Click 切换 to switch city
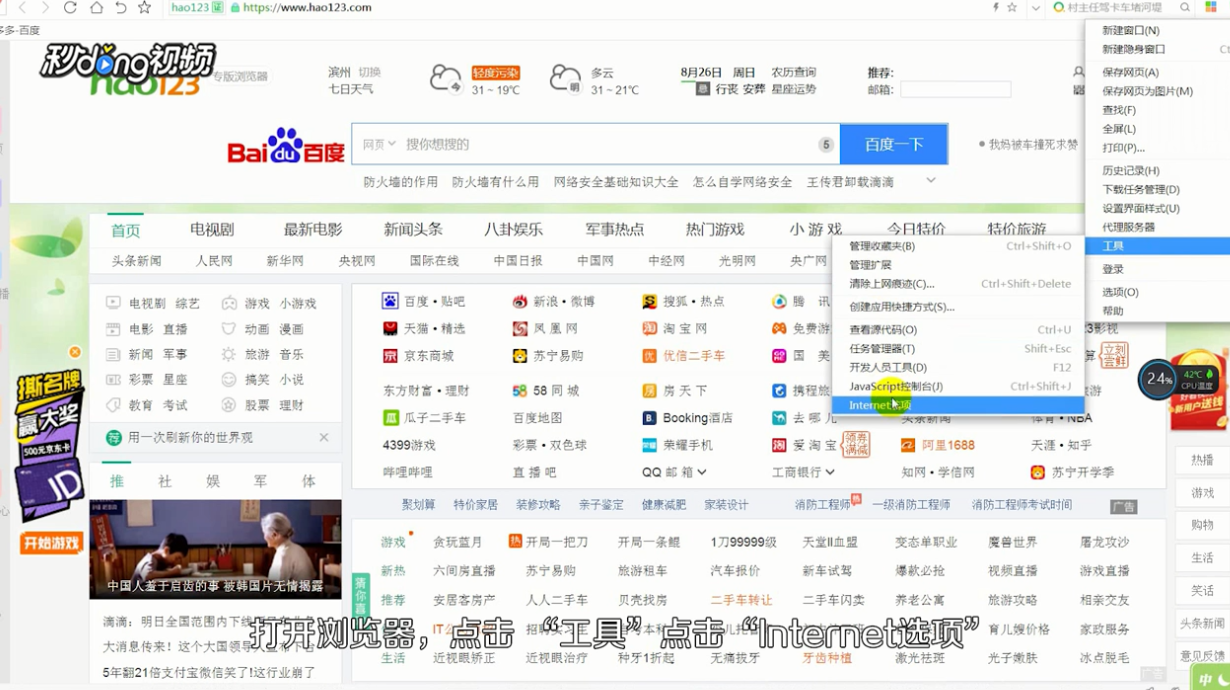 click(x=369, y=72)
